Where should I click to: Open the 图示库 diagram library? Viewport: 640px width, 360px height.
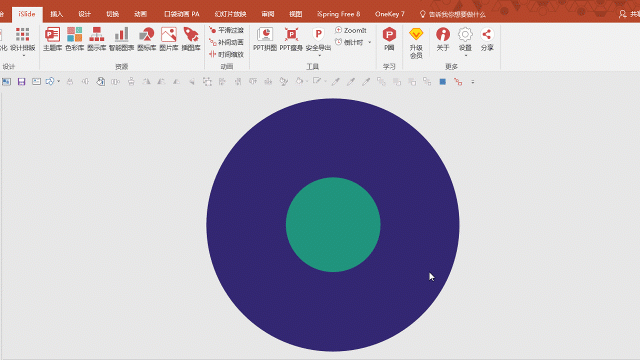coord(97,39)
